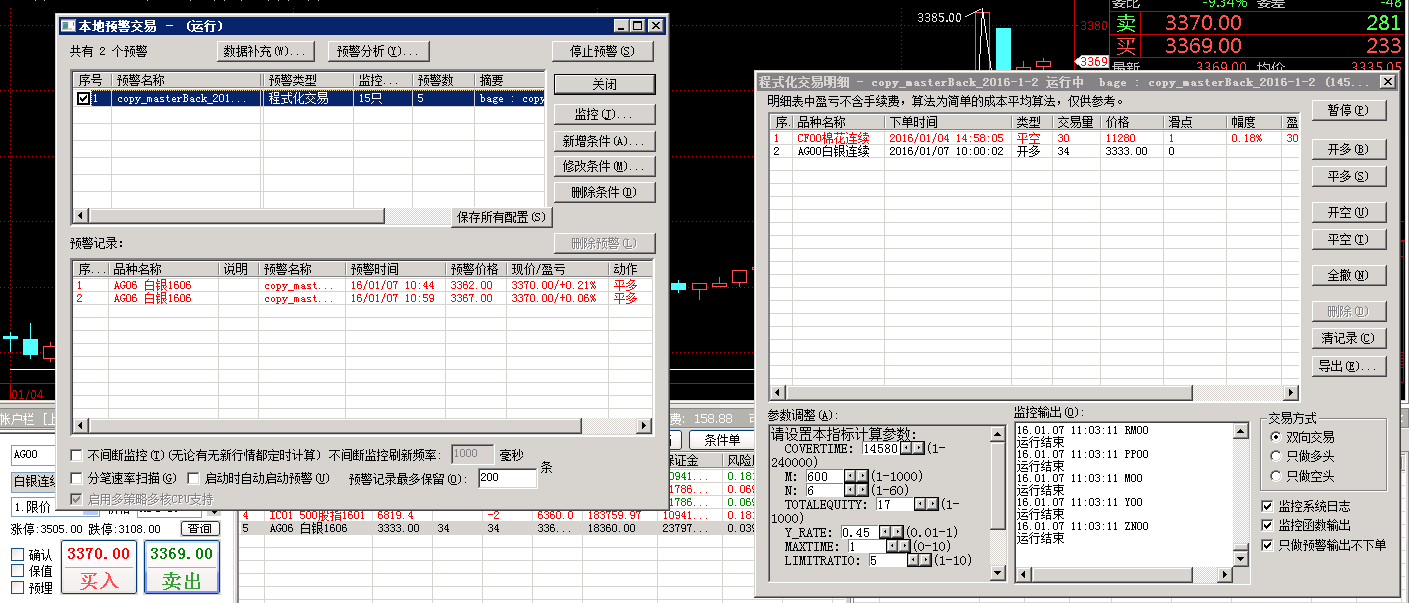Click the red 买入 buy button
1409x603 pixels.
click(x=98, y=568)
